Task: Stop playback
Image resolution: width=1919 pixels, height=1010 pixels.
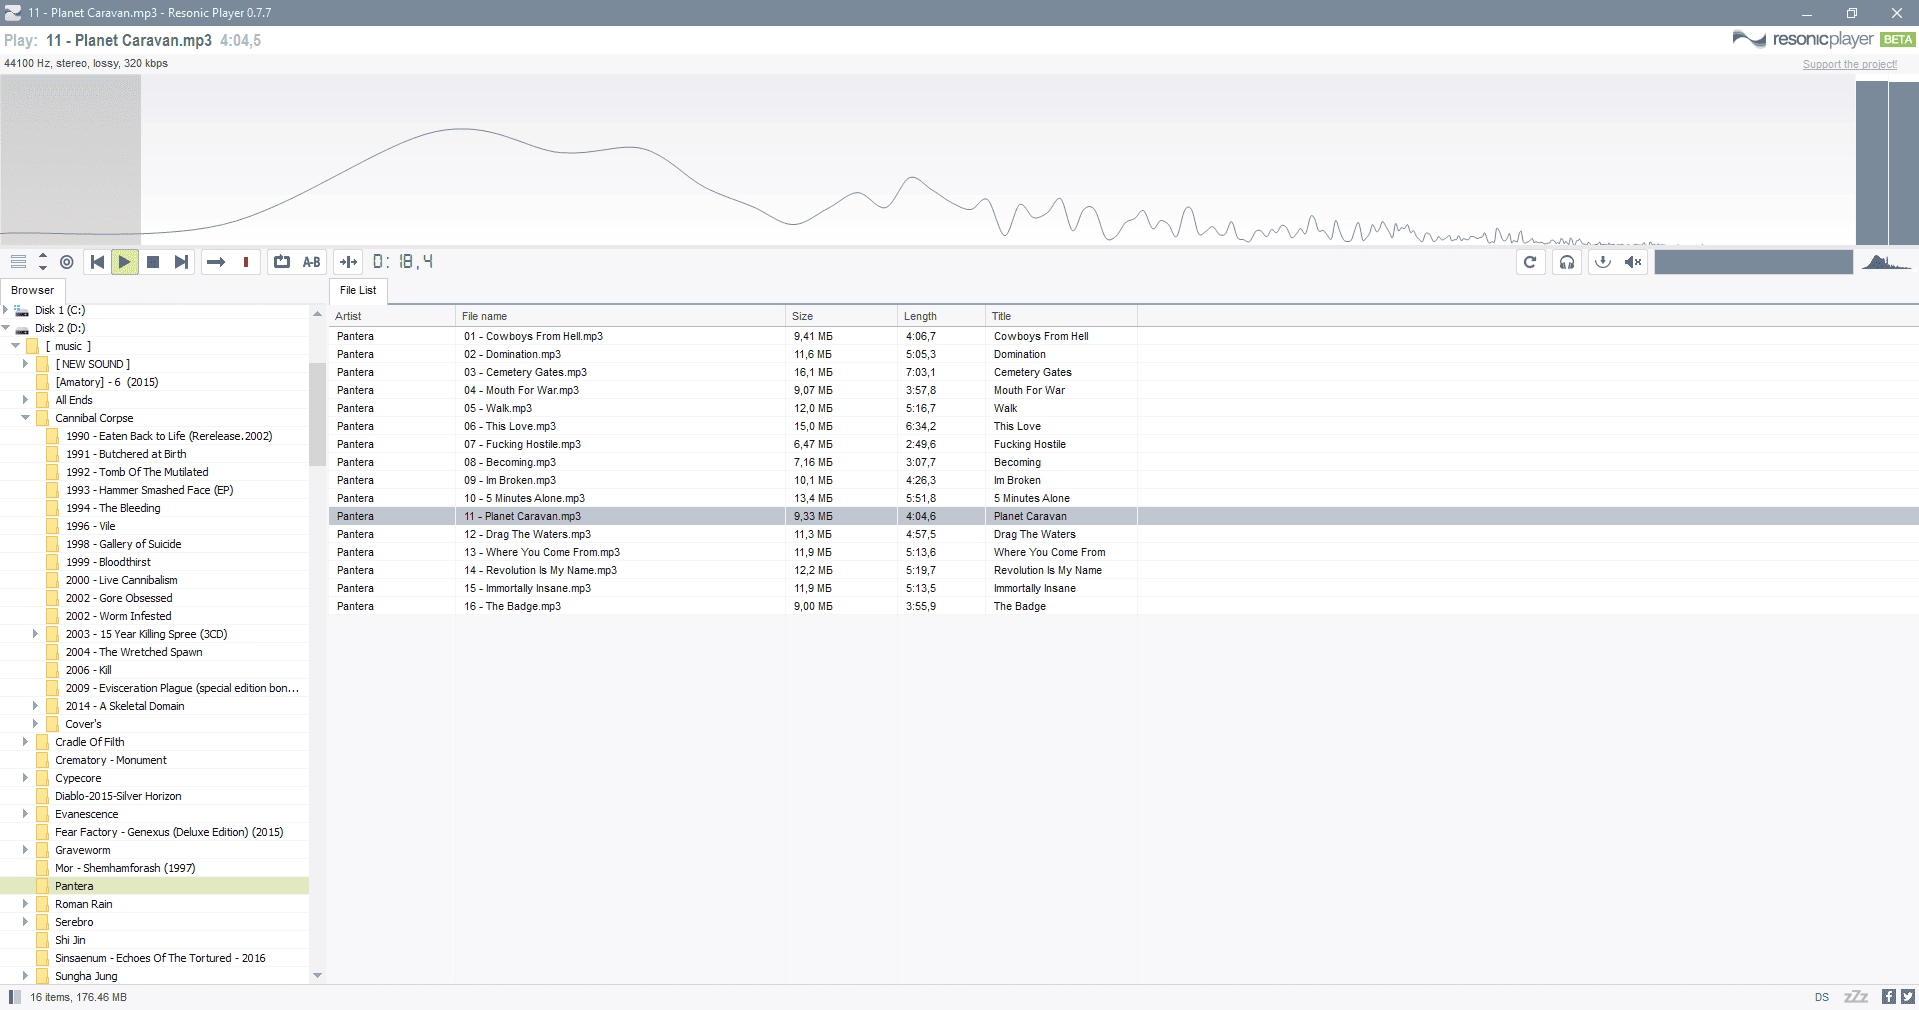Action: pyautogui.click(x=153, y=262)
